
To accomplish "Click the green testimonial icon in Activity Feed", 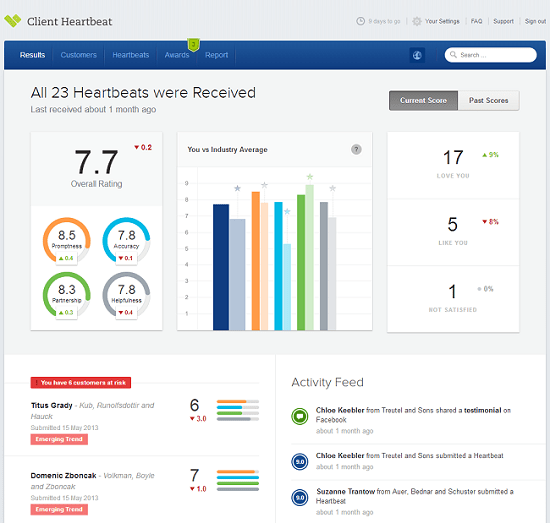I will pos(300,416).
